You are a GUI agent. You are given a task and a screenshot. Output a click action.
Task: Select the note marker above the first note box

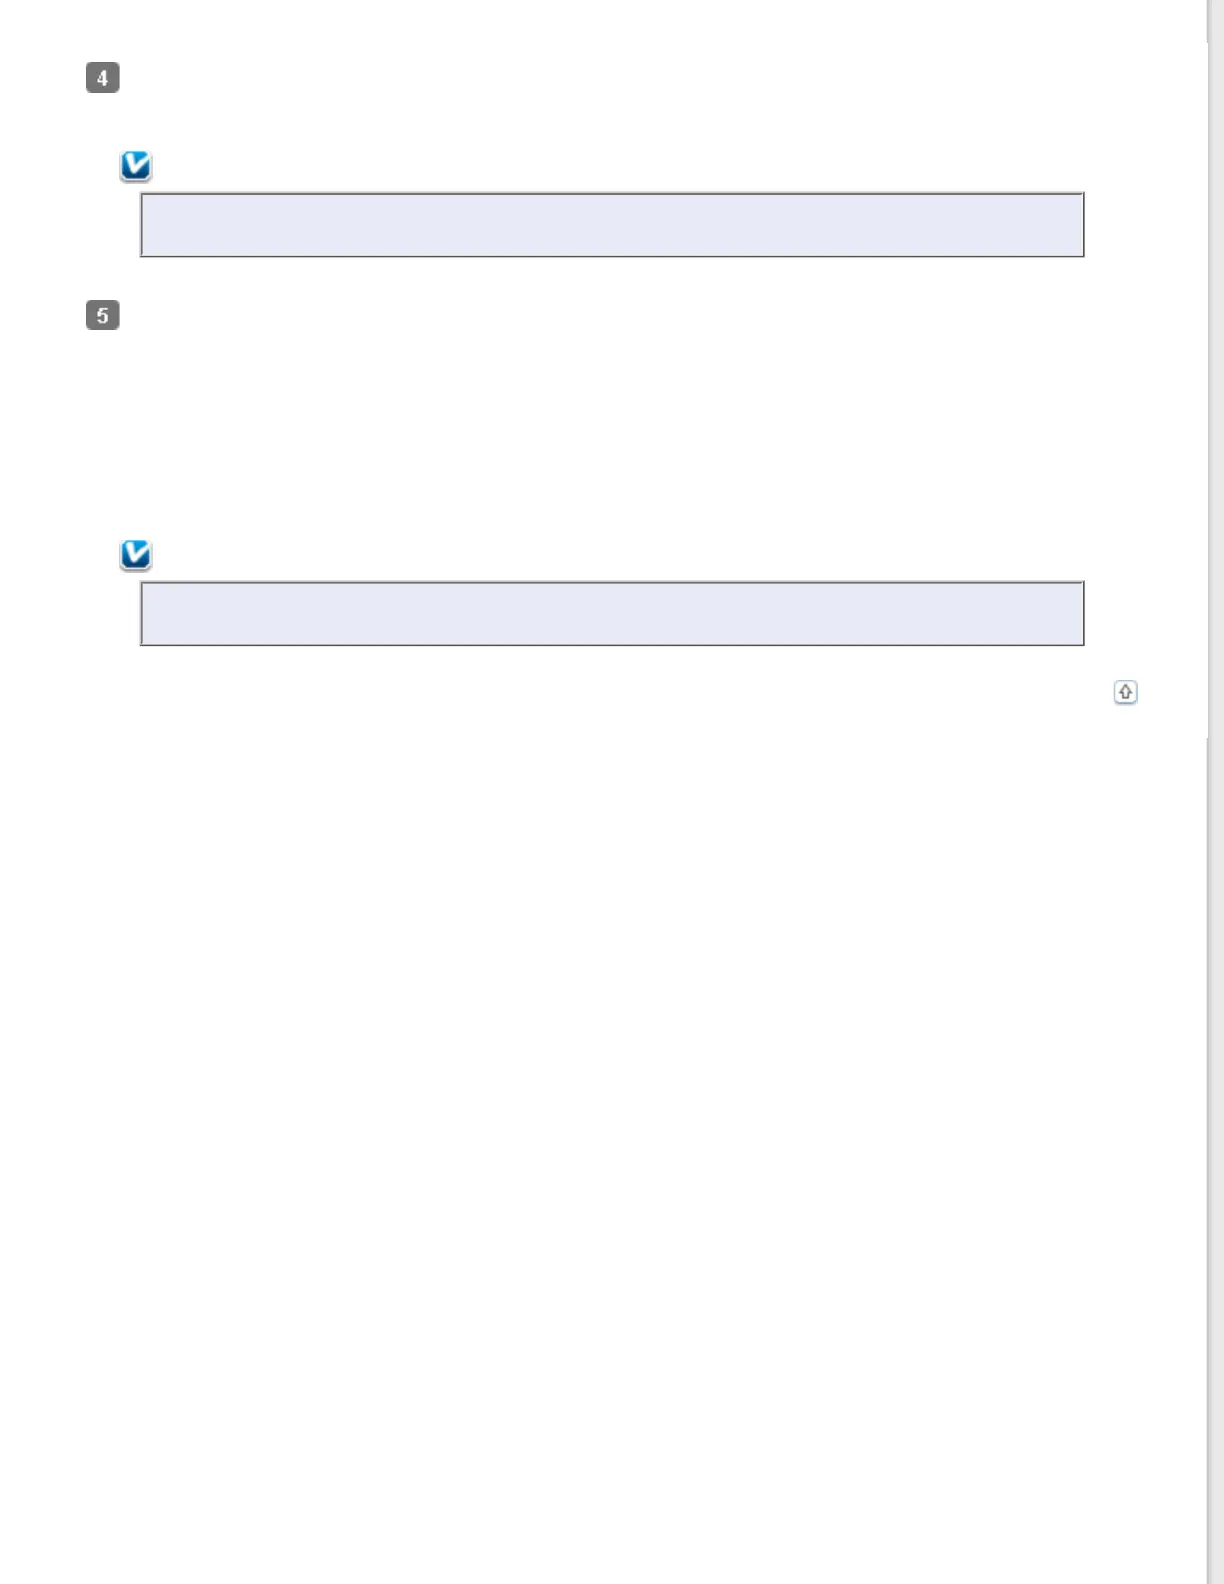pos(136,166)
